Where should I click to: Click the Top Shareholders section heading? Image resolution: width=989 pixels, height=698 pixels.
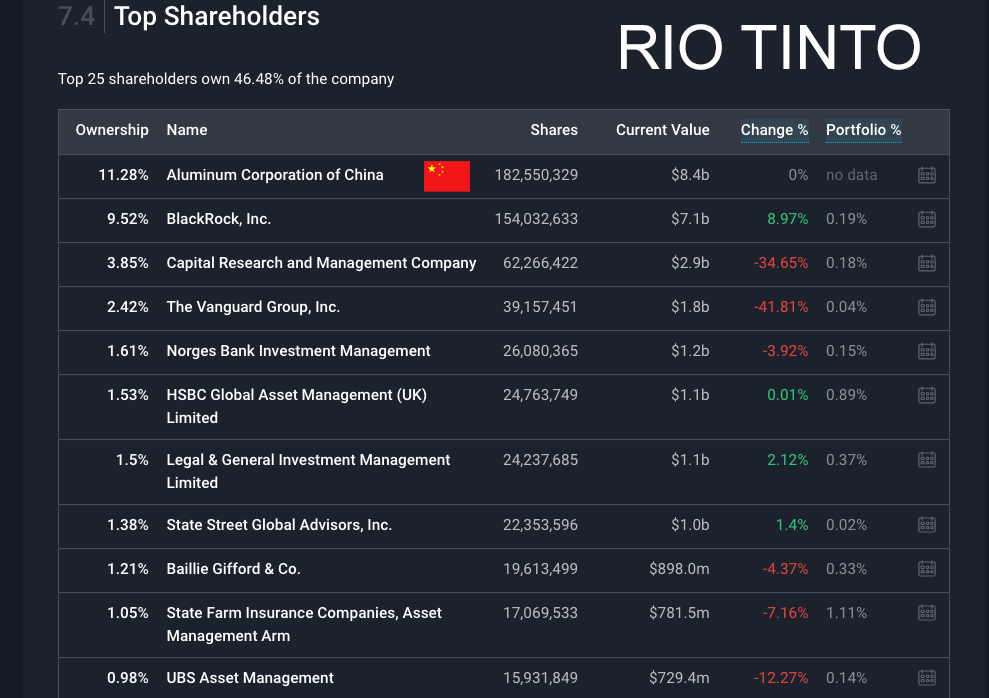pos(217,17)
